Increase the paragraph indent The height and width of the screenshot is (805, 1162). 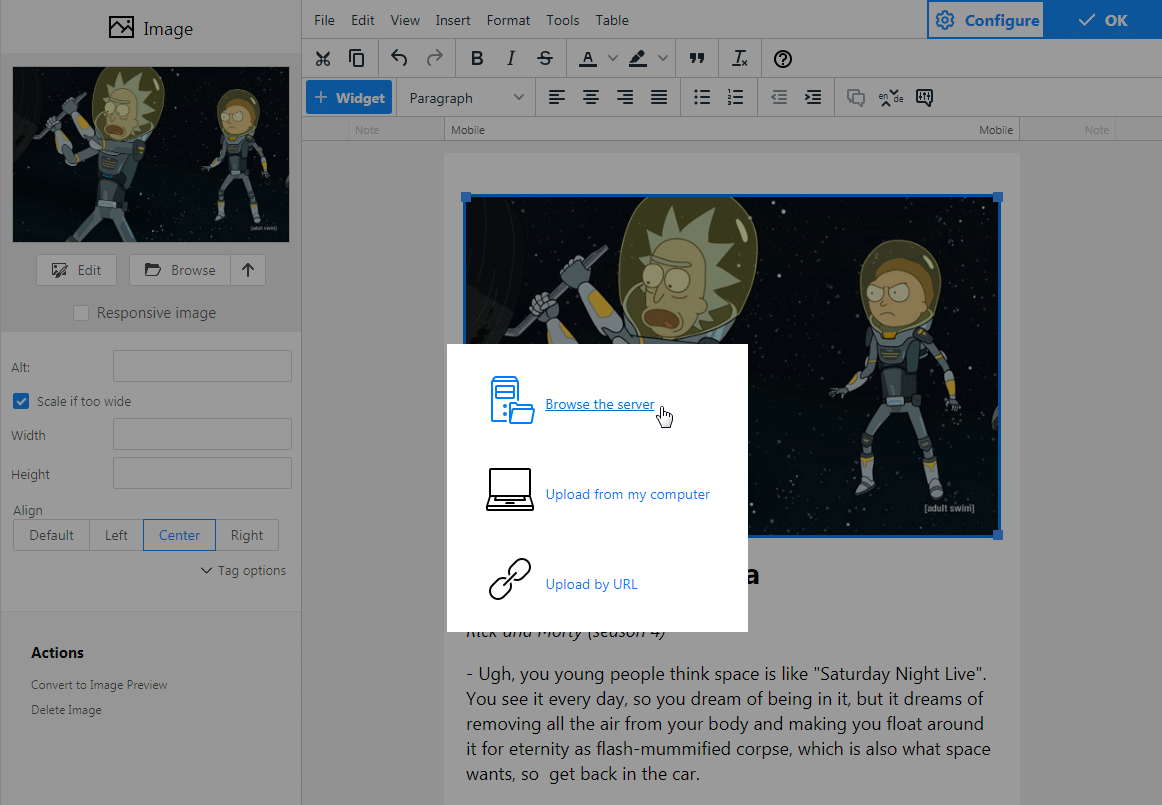point(813,97)
